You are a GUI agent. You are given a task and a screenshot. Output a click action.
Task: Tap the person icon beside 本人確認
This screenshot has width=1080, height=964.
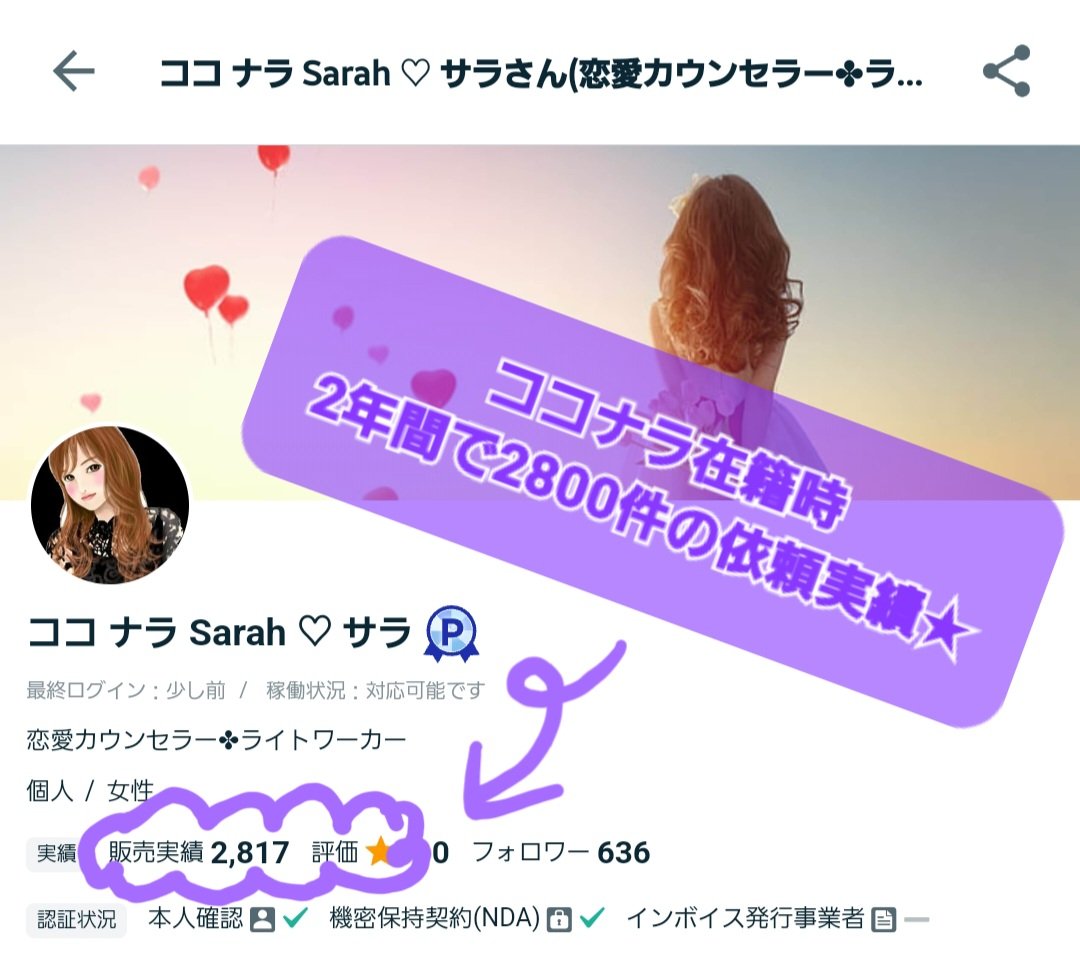click(262, 919)
